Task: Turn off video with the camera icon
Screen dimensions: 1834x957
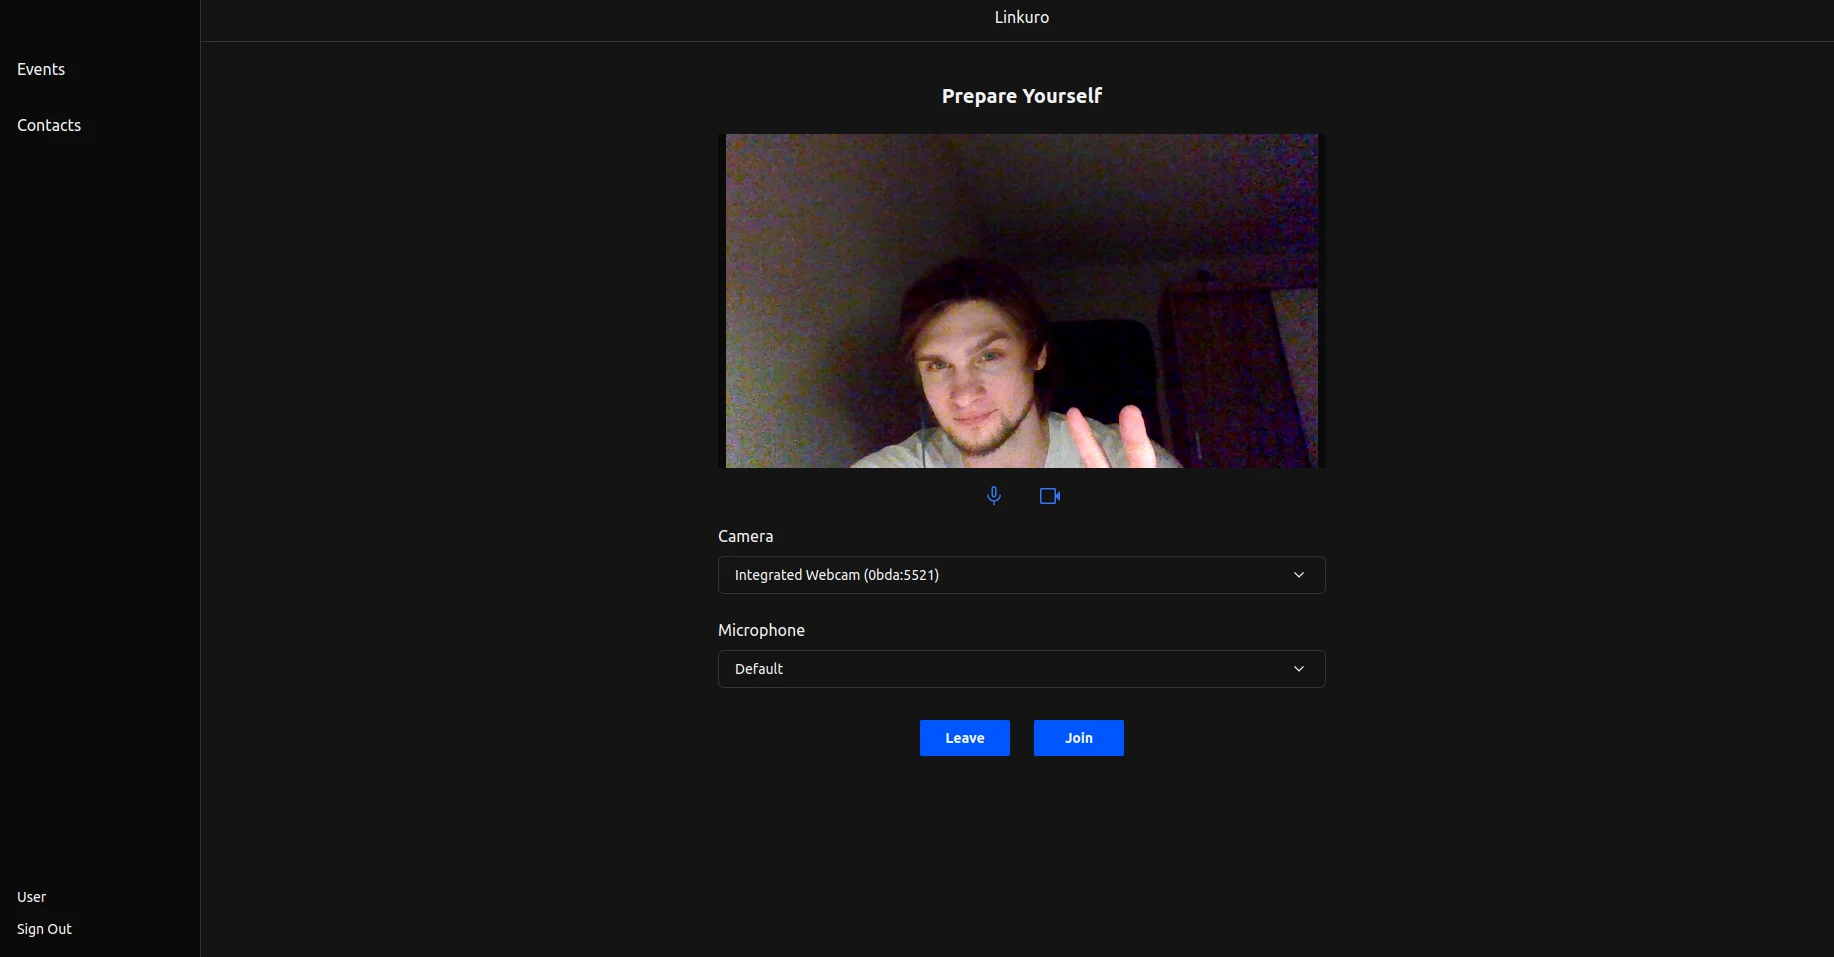Action: (x=1049, y=496)
